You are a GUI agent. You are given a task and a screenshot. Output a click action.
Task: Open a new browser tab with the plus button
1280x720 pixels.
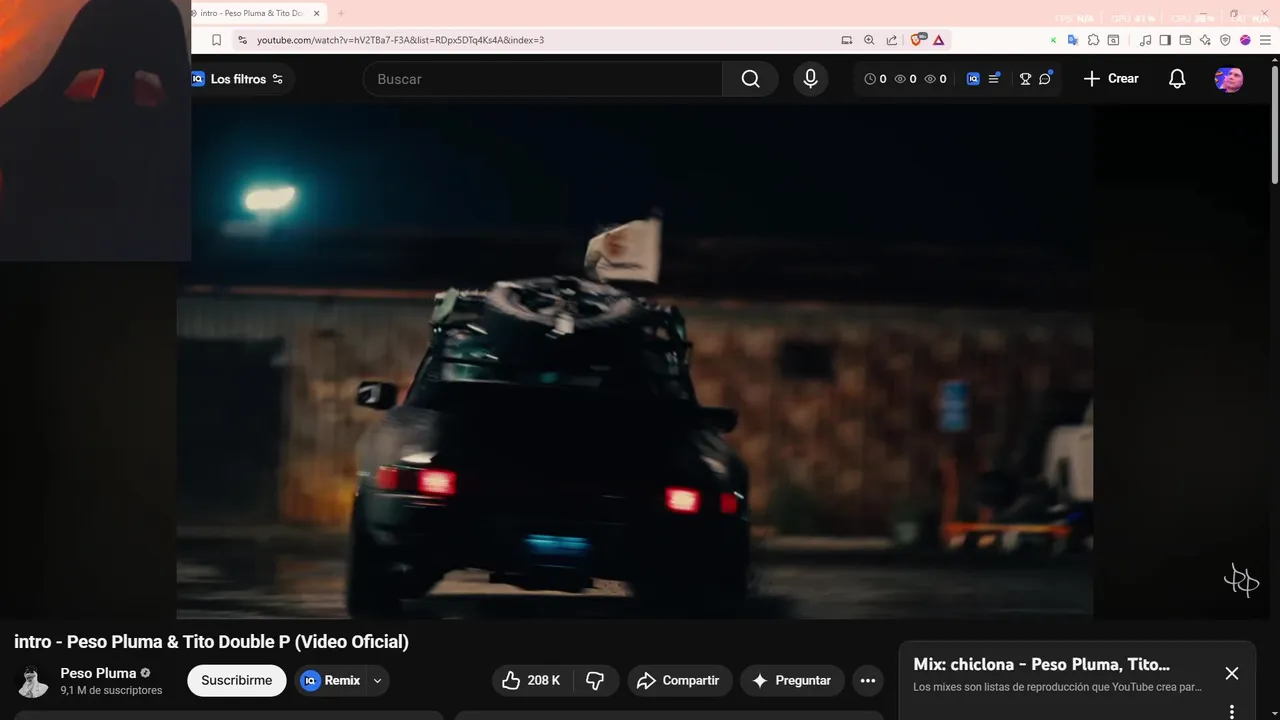point(340,13)
